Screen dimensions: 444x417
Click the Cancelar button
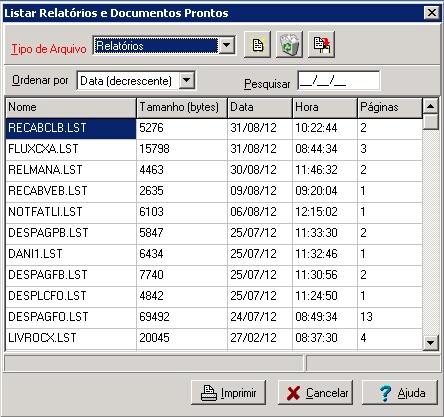click(315, 393)
